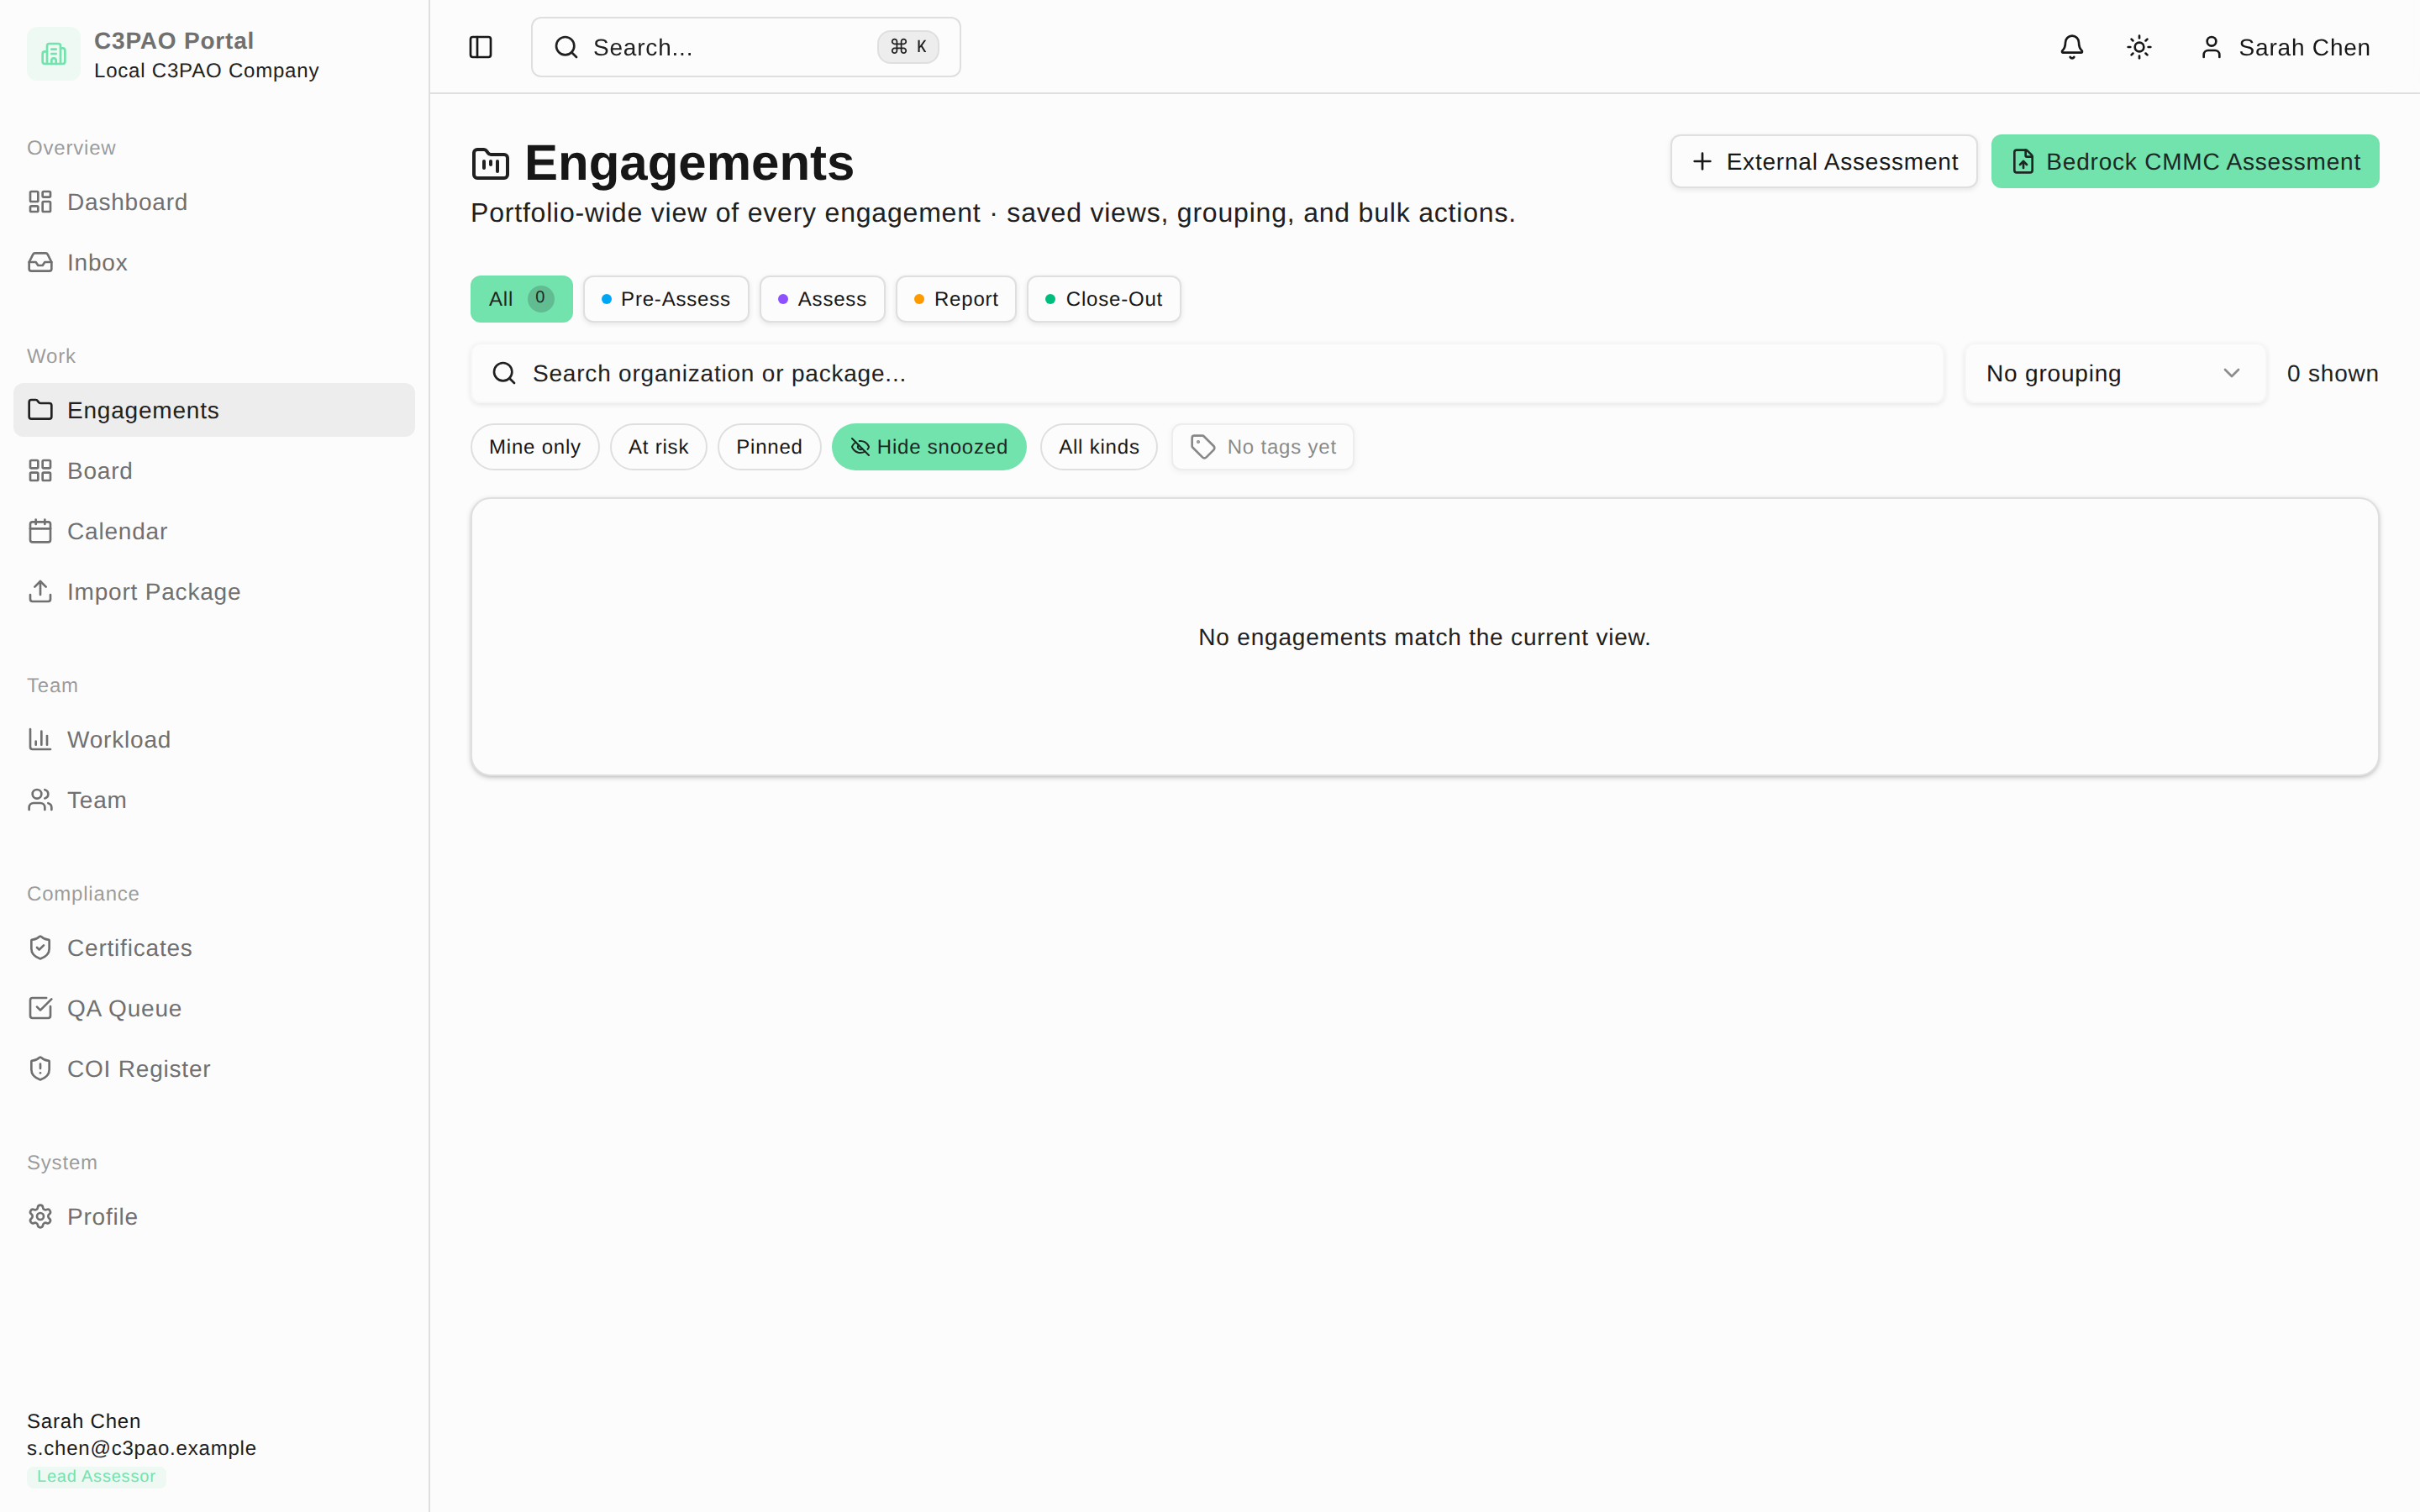Click s.chen@c3pao.example email text
2420x1512 pixels.
141,1448
